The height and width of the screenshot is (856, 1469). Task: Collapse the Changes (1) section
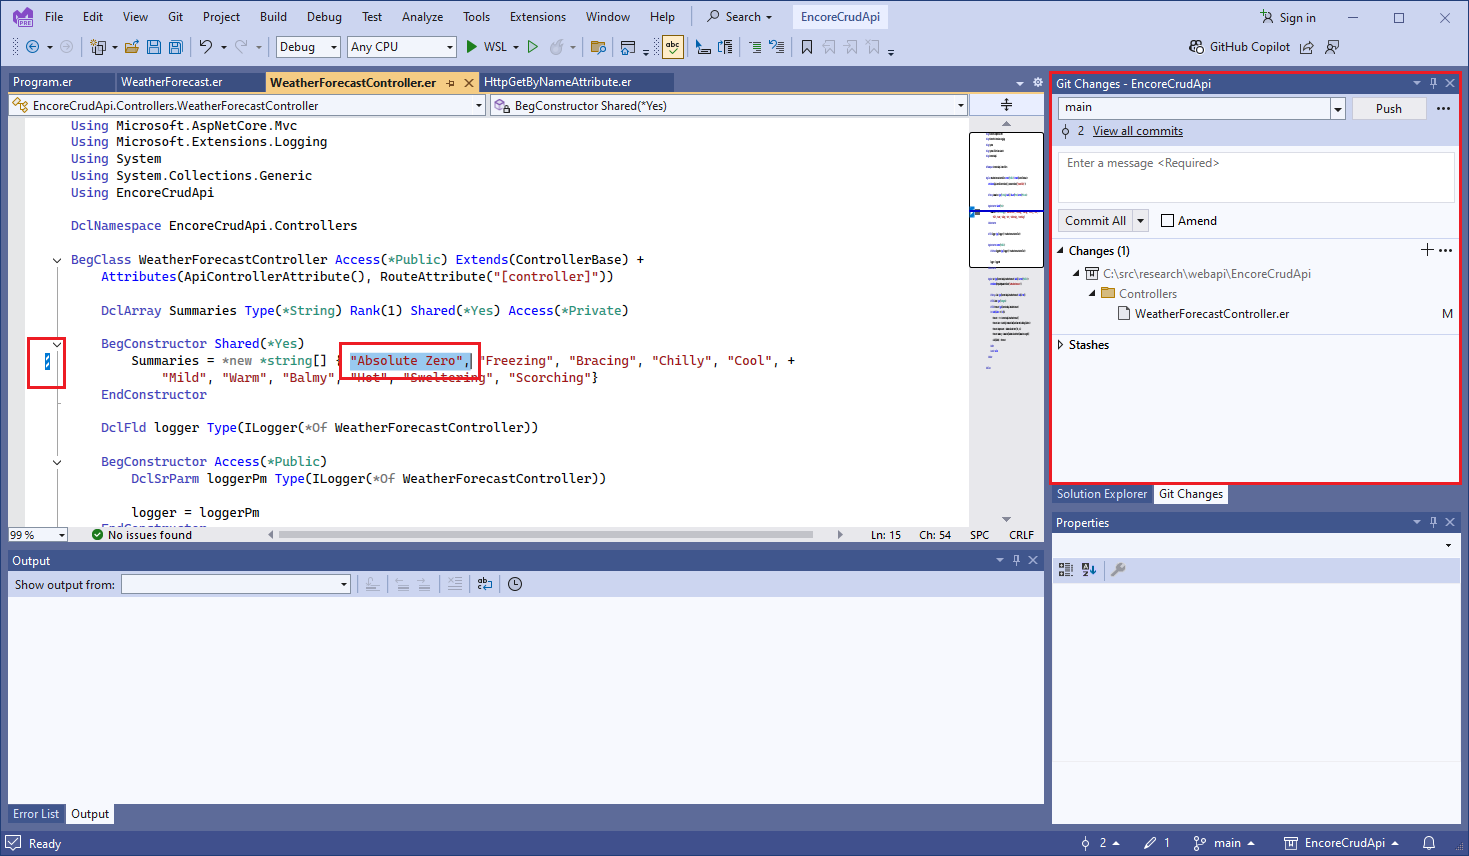pos(1061,251)
